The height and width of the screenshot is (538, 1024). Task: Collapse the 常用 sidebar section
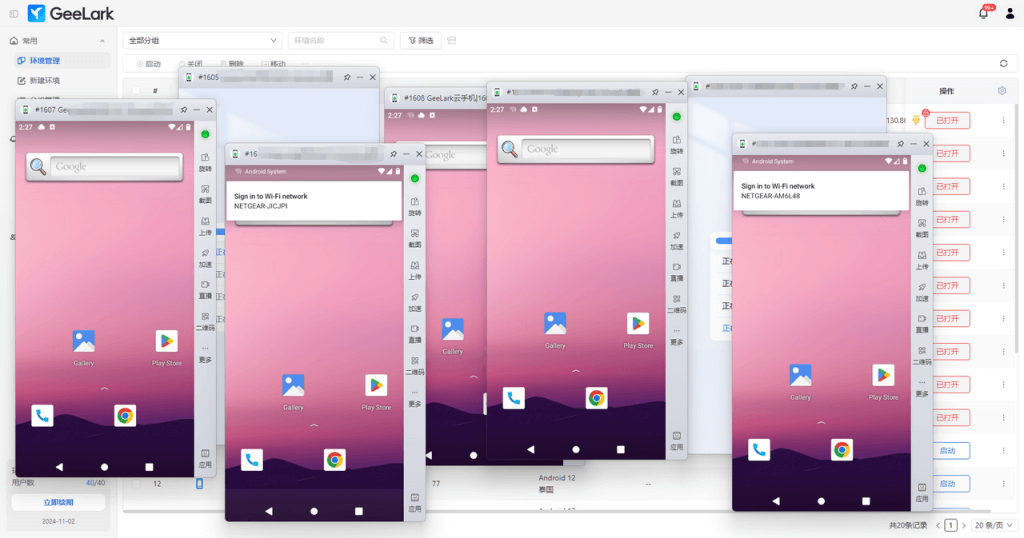point(102,41)
